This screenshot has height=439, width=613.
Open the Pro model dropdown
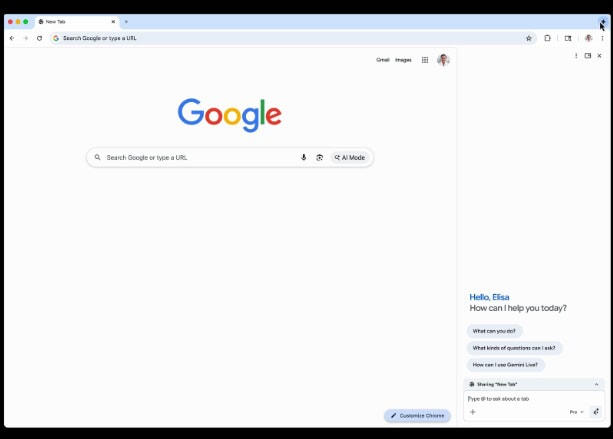[x=576, y=411]
